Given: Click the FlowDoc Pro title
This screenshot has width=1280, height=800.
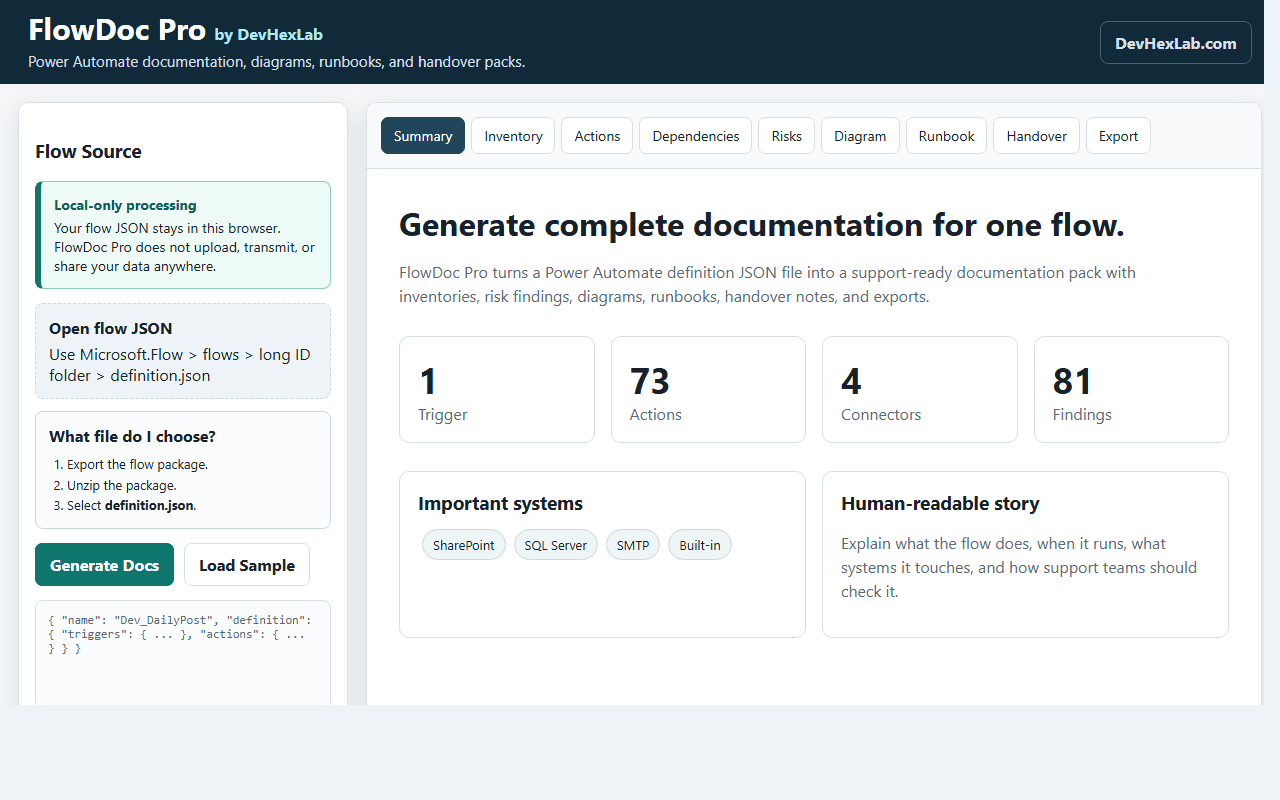Looking at the screenshot, I should coord(117,30).
